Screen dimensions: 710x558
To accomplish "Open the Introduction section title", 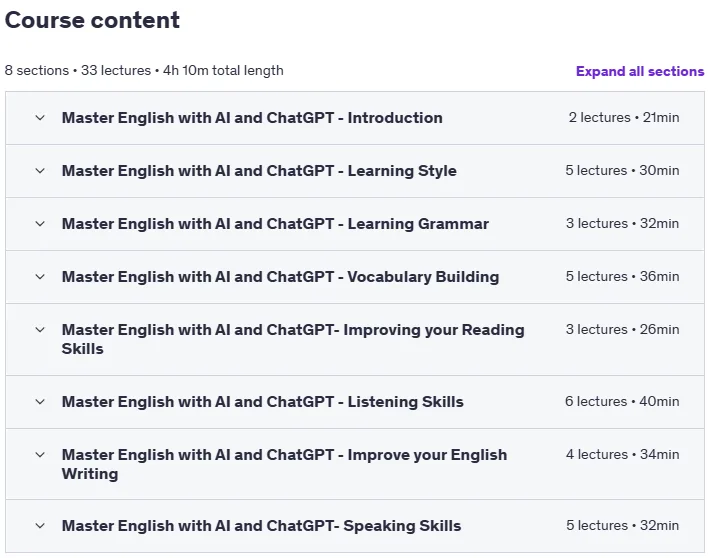I will [252, 118].
